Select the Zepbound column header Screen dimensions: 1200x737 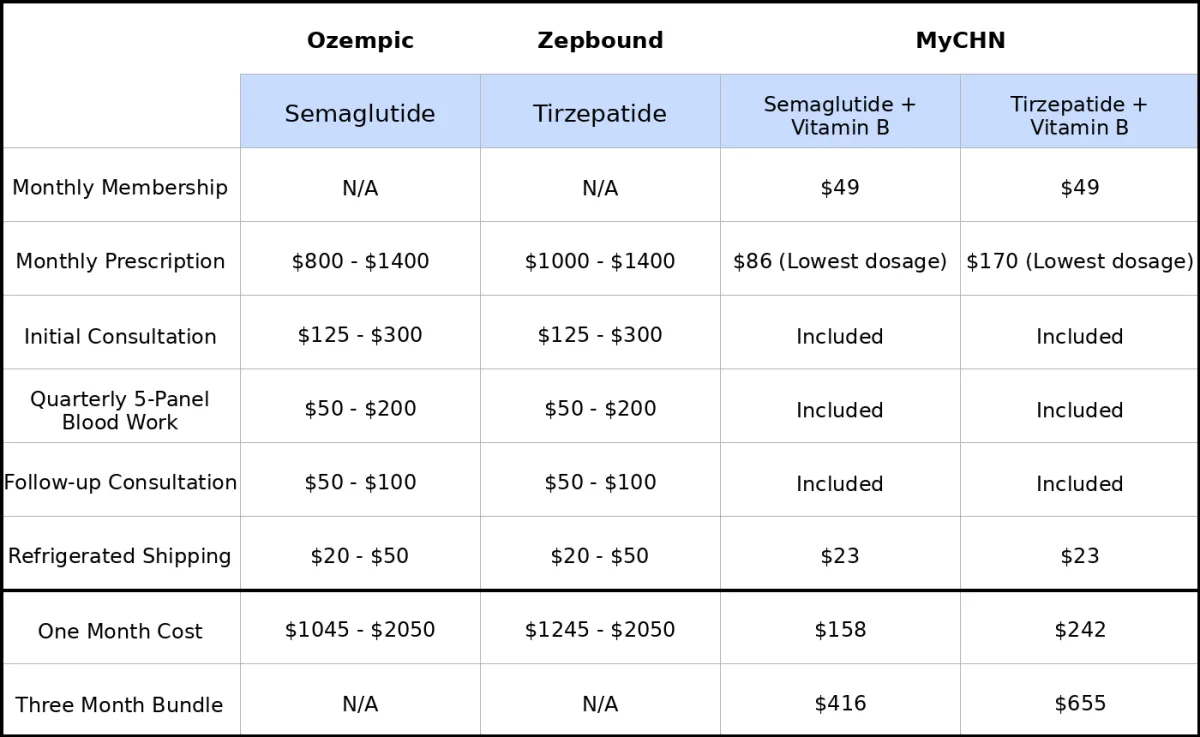(x=600, y=41)
